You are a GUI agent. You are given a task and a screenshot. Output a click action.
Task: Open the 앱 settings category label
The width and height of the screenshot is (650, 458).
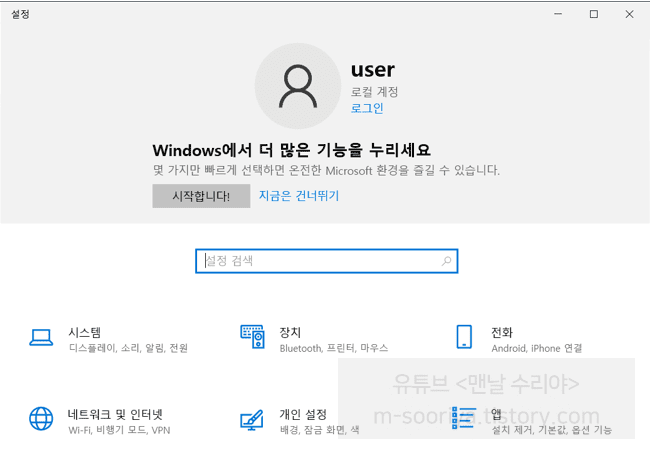click(x=496, y=413)
